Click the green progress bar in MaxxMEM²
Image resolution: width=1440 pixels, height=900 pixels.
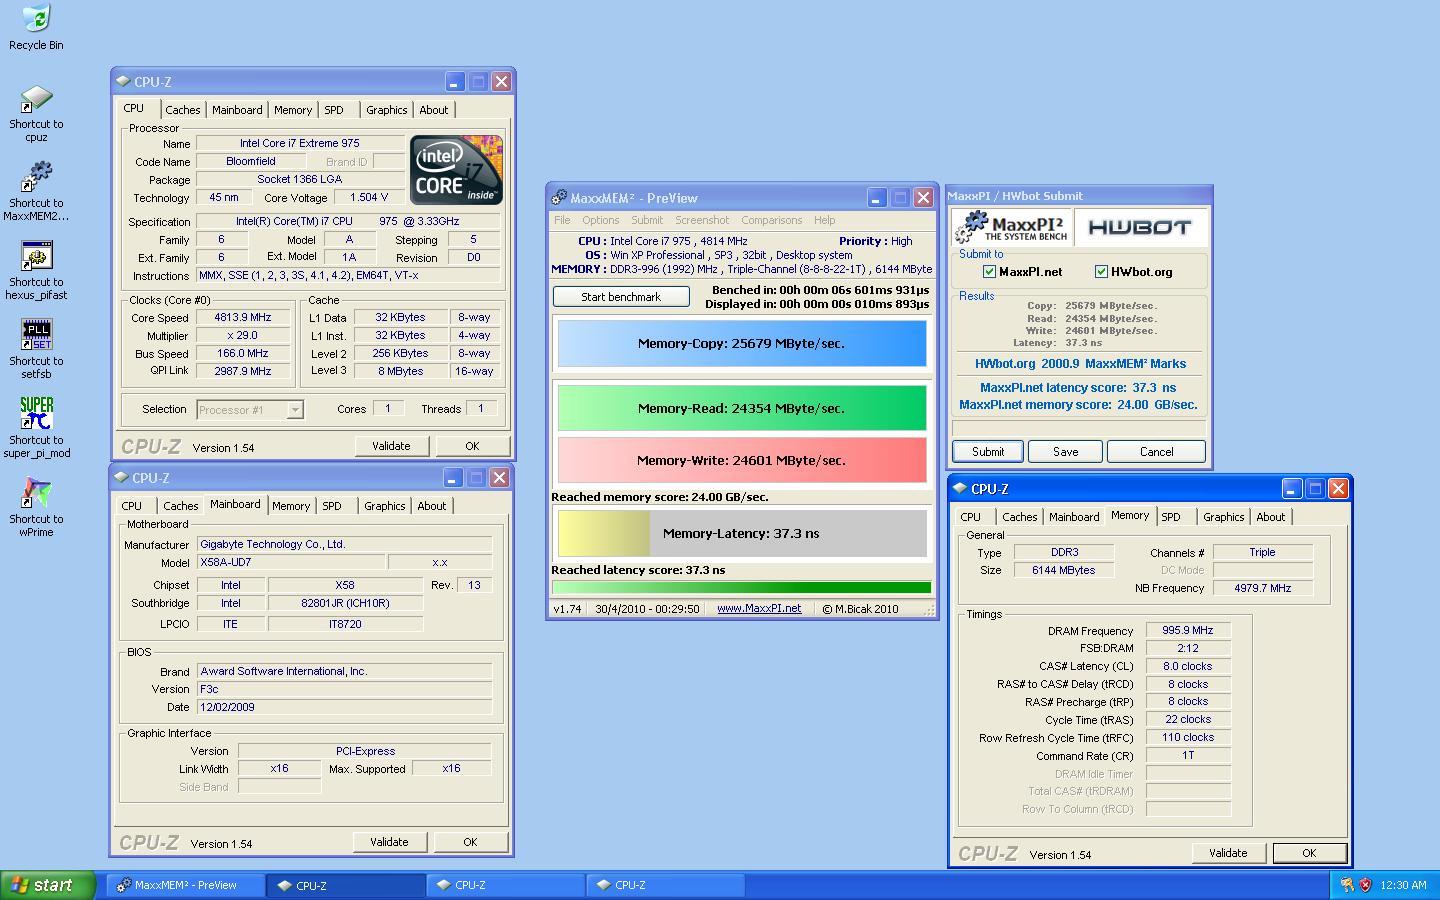click(x=742, y=588)
